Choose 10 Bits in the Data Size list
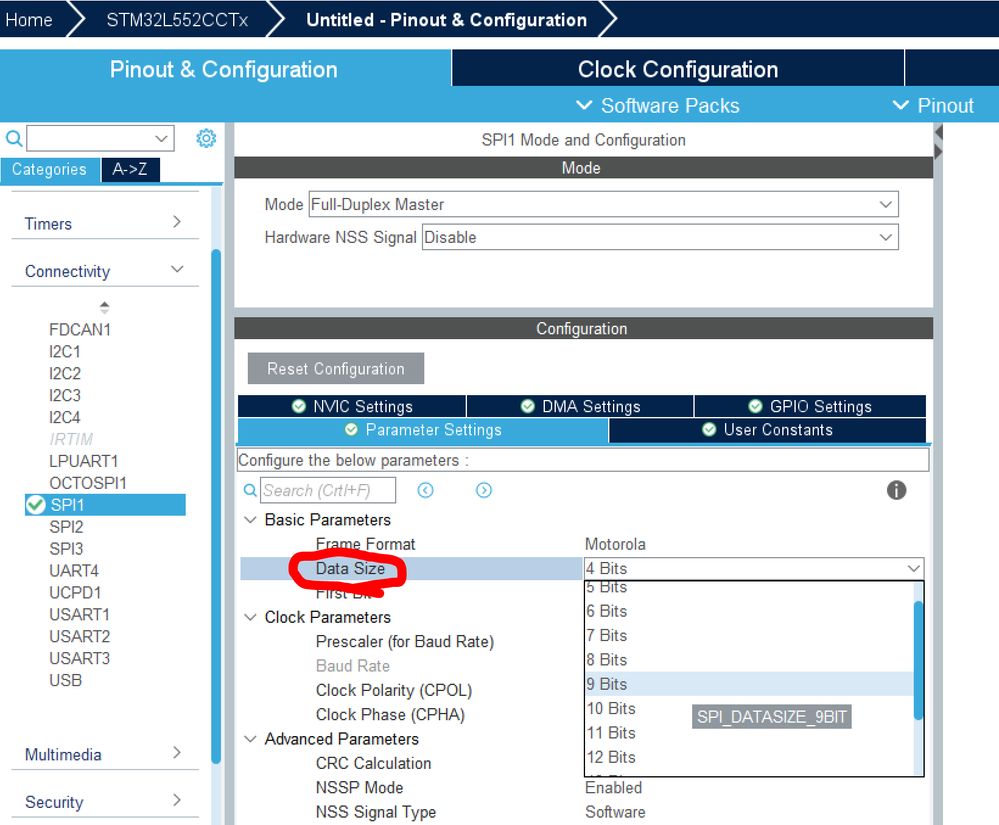 point(749,708)
